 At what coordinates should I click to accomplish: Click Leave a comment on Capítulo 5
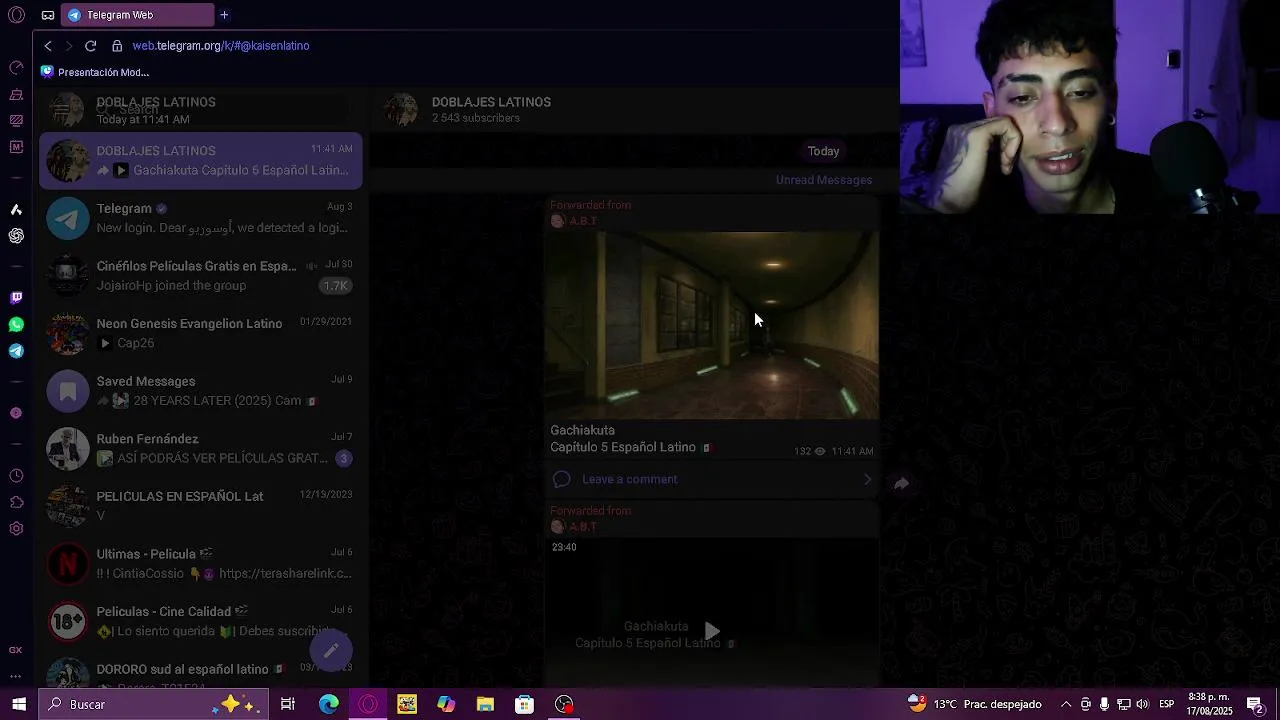[712, 480]
